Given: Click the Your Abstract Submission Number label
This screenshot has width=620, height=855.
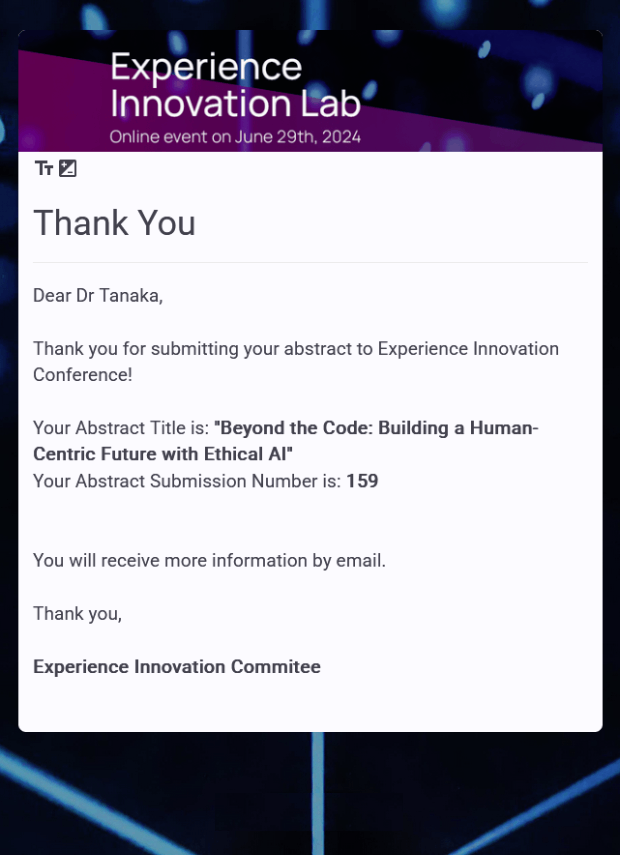Looking at the screenshot, I should coord(188,481).
